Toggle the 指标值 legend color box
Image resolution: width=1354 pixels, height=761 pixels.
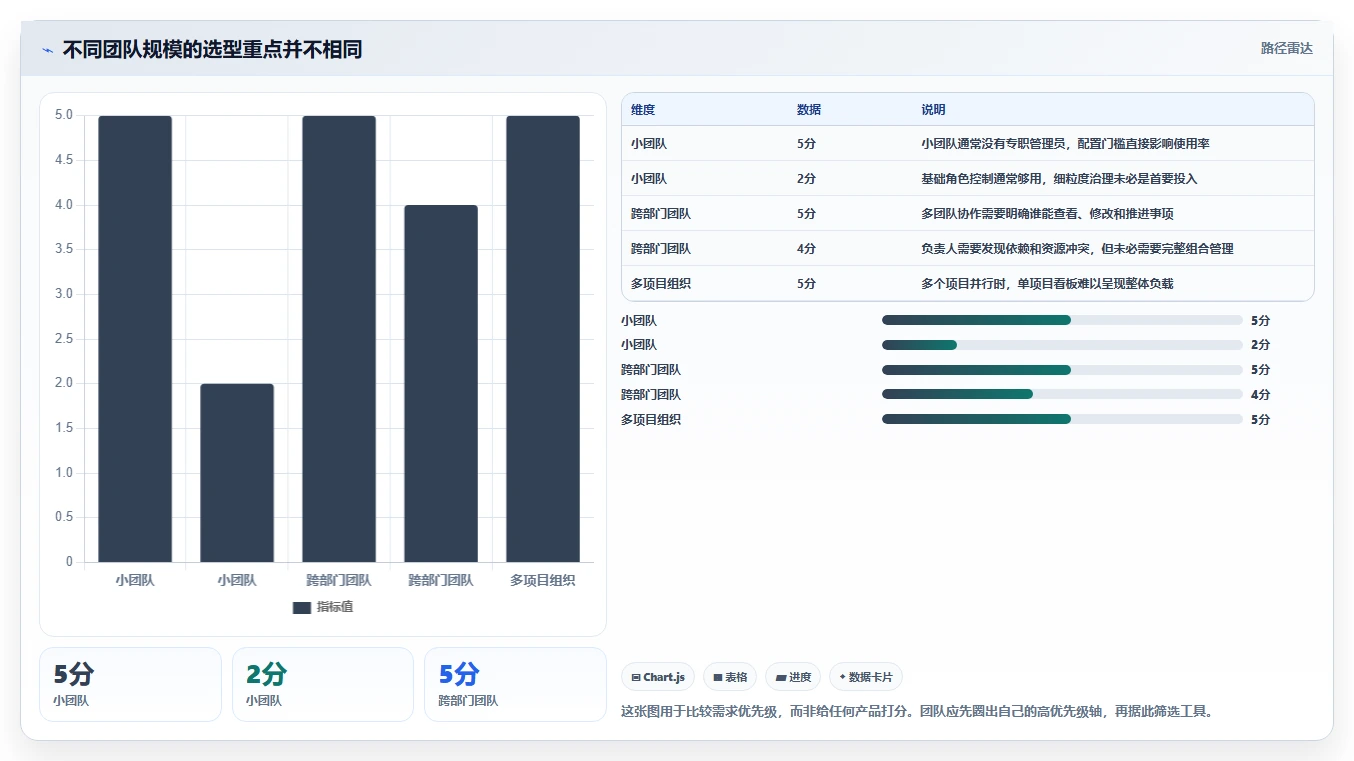pyautogui.click(x=302, y=607)
